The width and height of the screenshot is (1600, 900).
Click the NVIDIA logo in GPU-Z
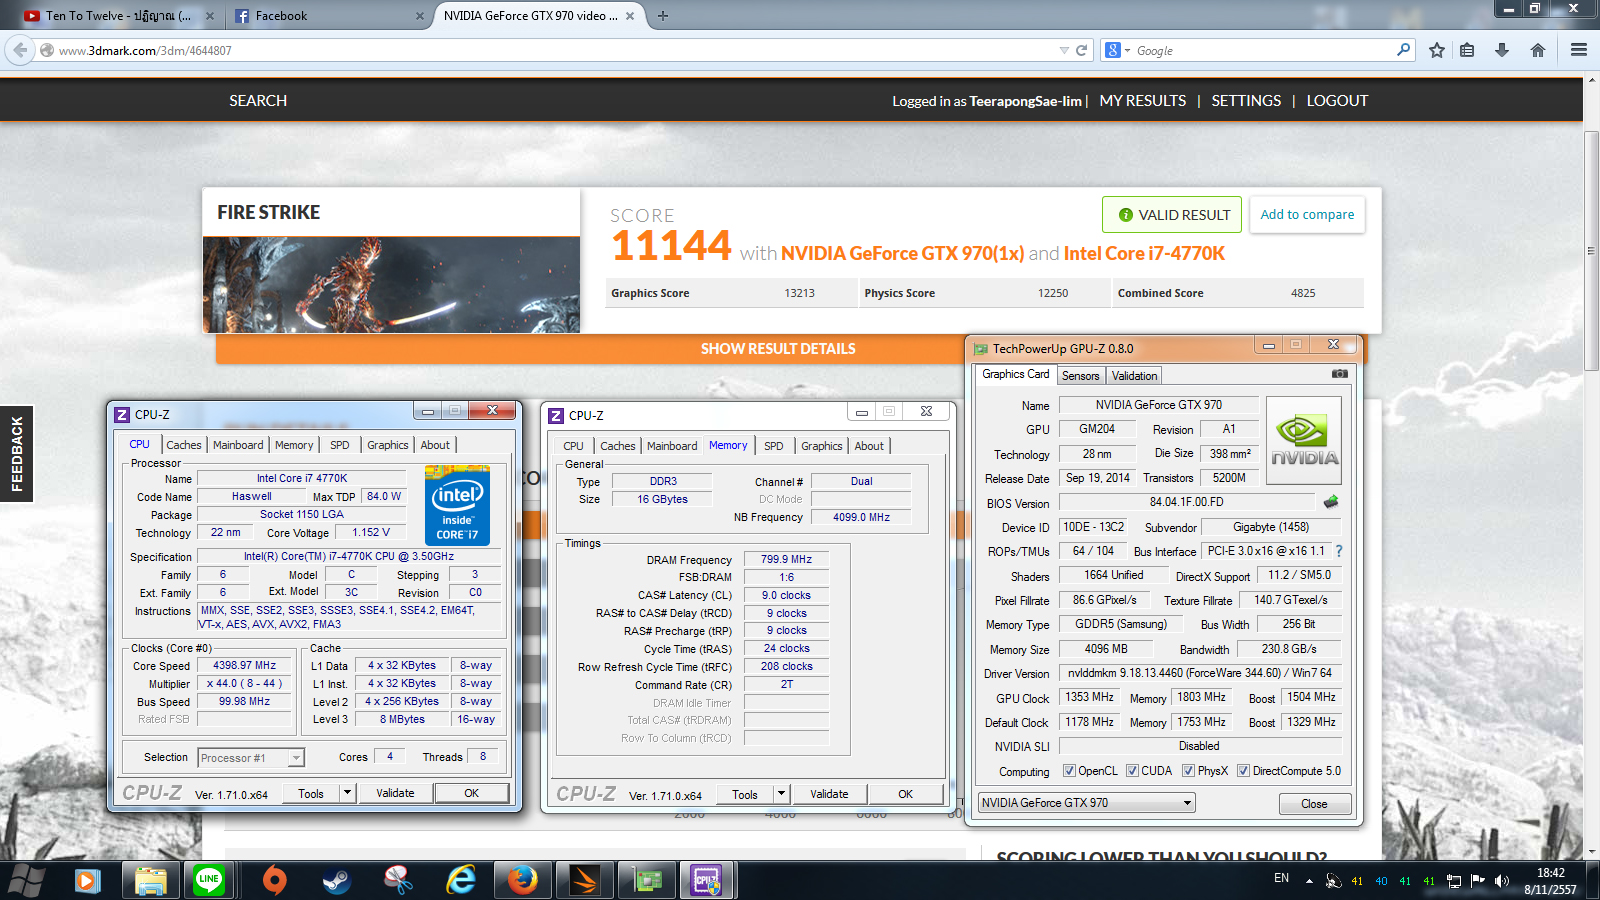1304,441
